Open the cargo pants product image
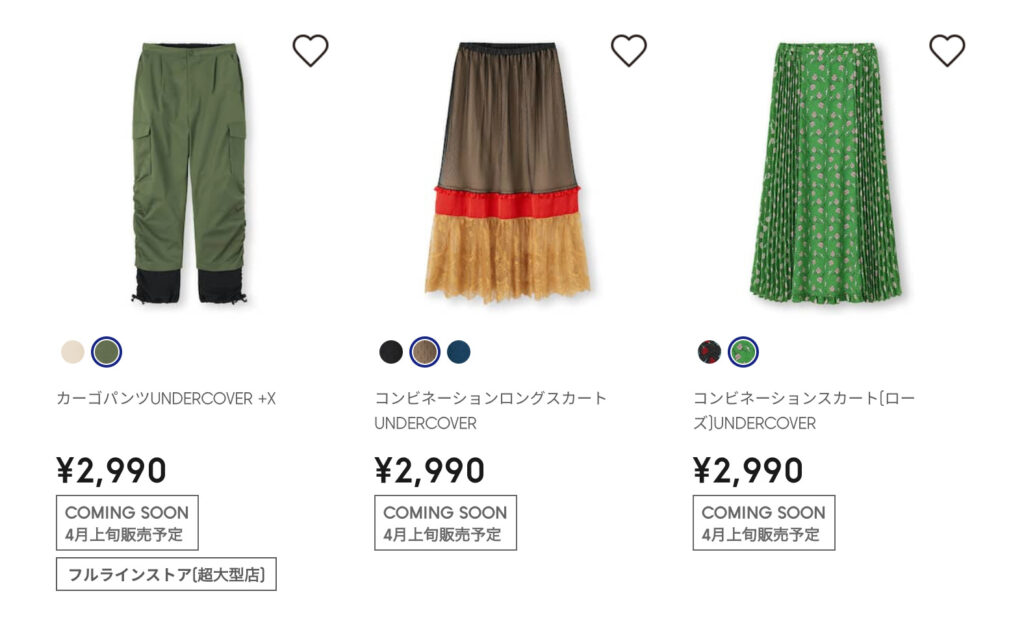The image size is (1024, 639). [189, 173]
